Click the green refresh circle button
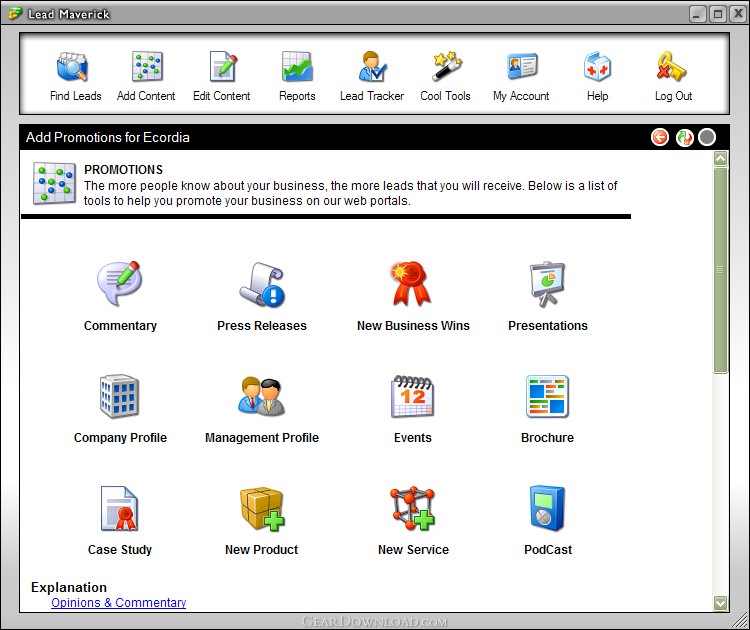The height and width of the screenshot is (630, 750). tap(684, 137)
